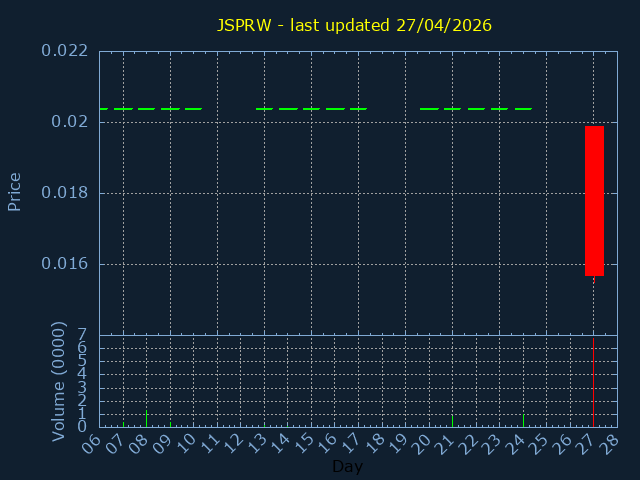Select the 0.018 price tick label
This screenshot has width=640, height=480.
(x=65, y=193)
